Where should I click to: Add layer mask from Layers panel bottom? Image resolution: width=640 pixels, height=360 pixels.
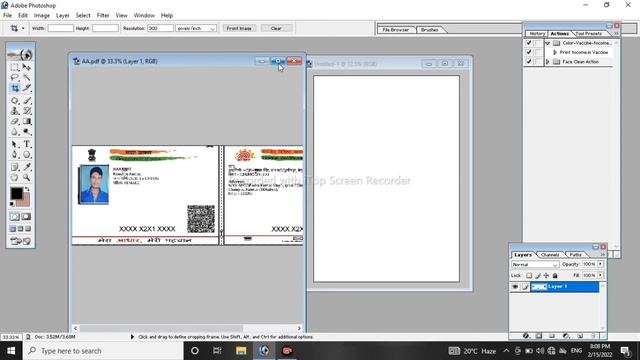click(x=539, y=336)
